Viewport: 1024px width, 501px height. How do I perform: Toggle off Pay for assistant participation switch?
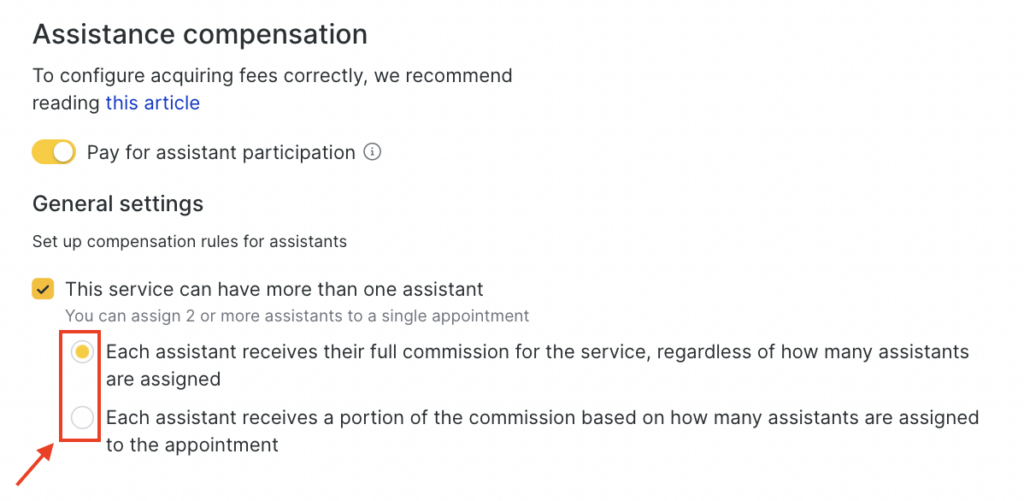[x=54, y=153]
